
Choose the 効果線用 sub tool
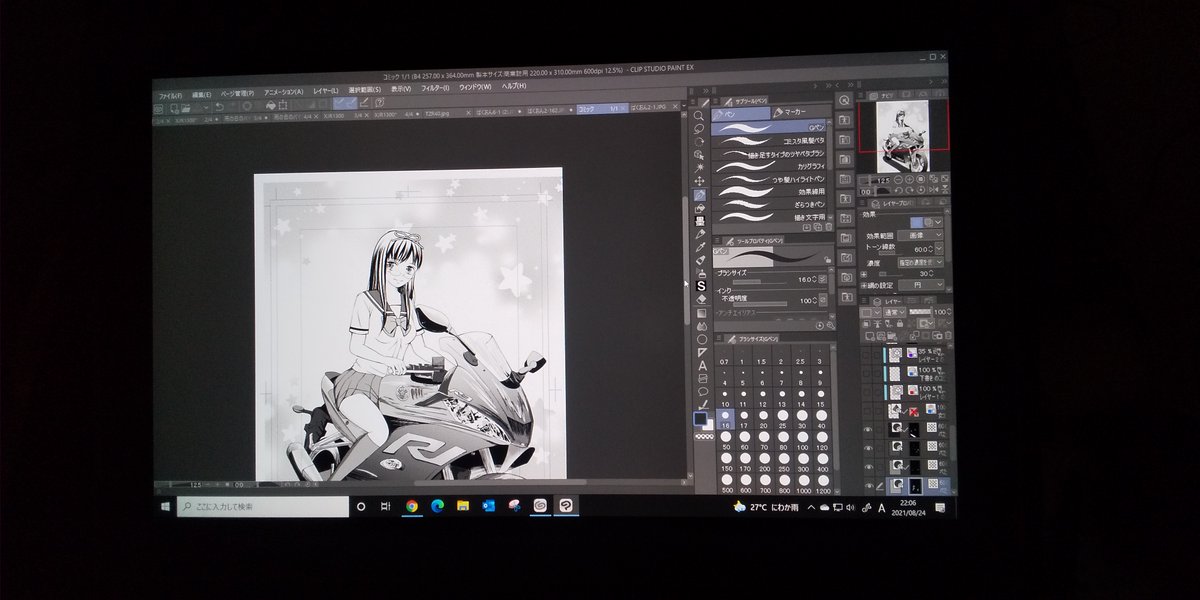769,191
